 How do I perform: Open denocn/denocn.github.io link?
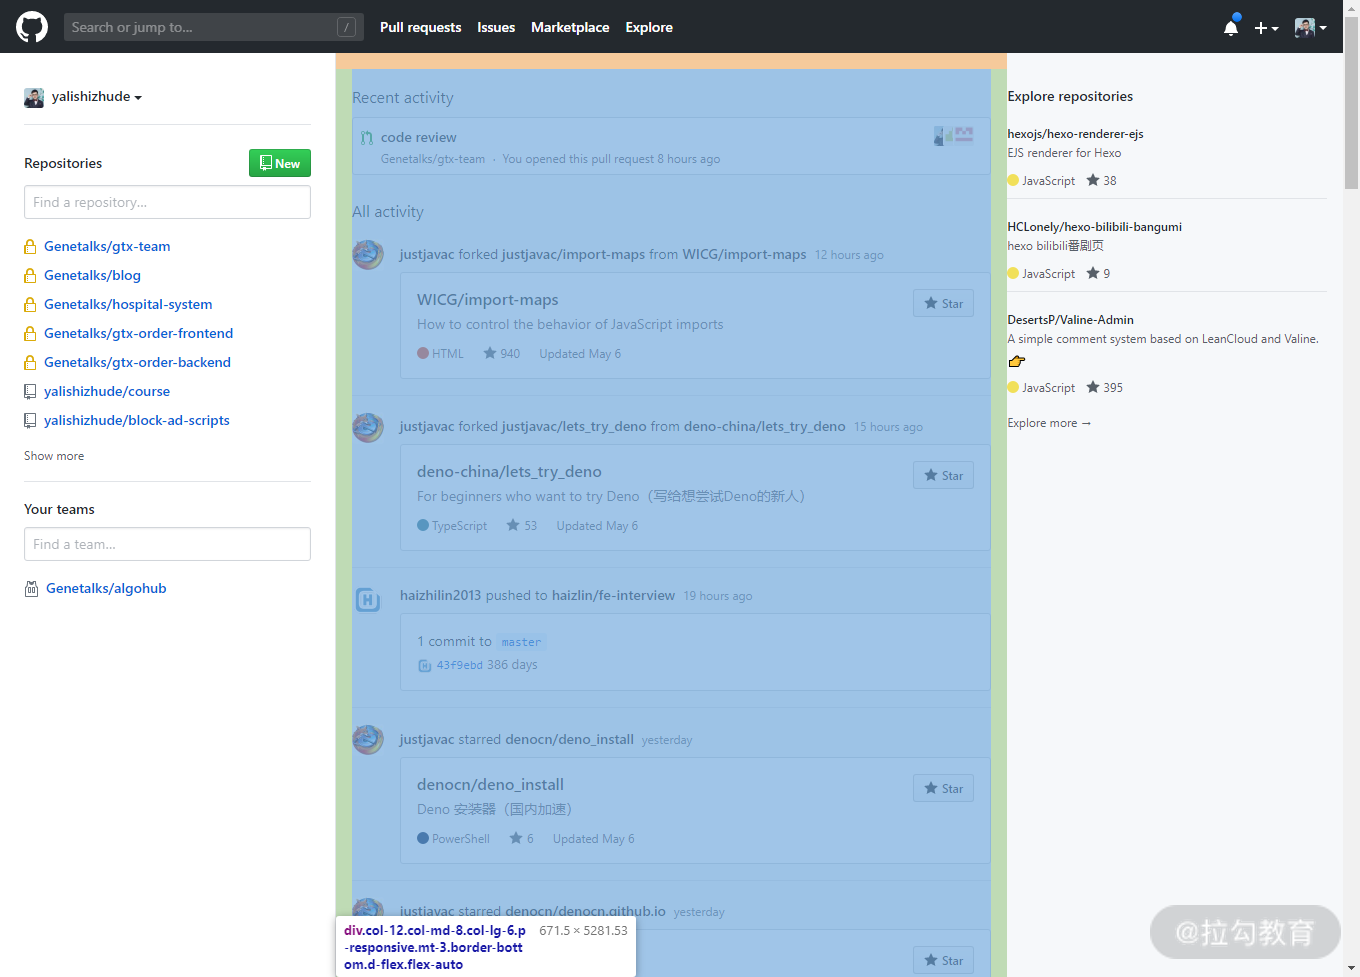pyautogui.click(x=585, y=911)
